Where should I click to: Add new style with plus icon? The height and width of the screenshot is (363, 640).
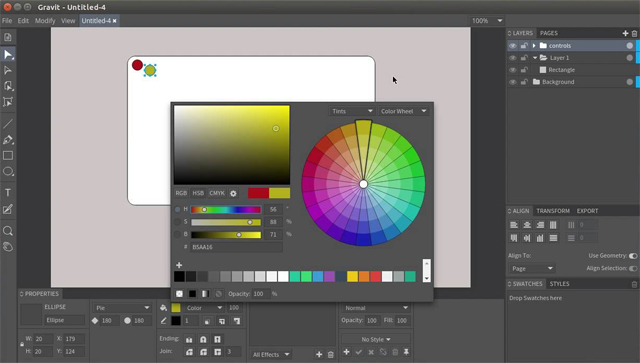pyautogui.click(x=346, y=352)
